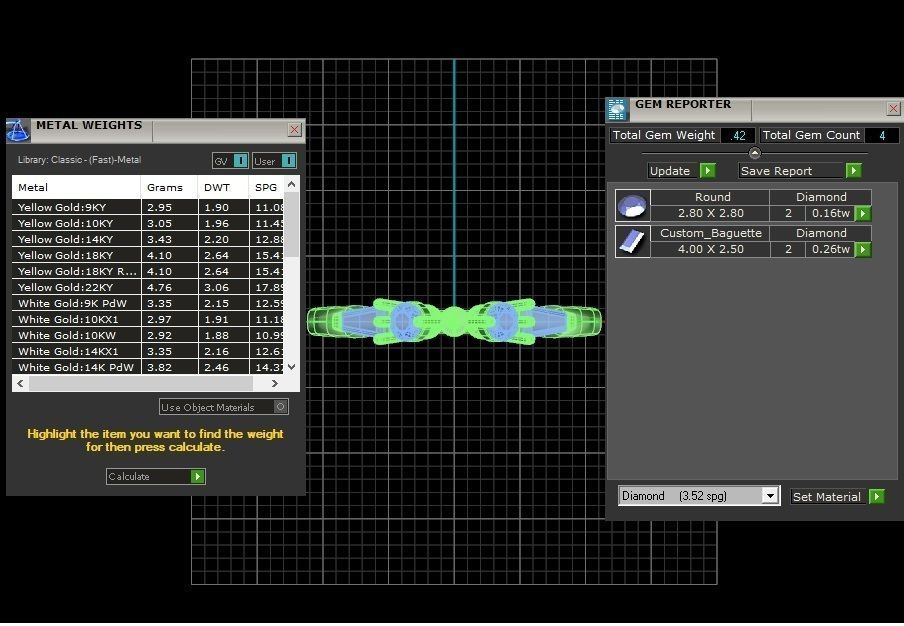
Task: Select the Yellow Gold:9KY row
Action: 148,207
